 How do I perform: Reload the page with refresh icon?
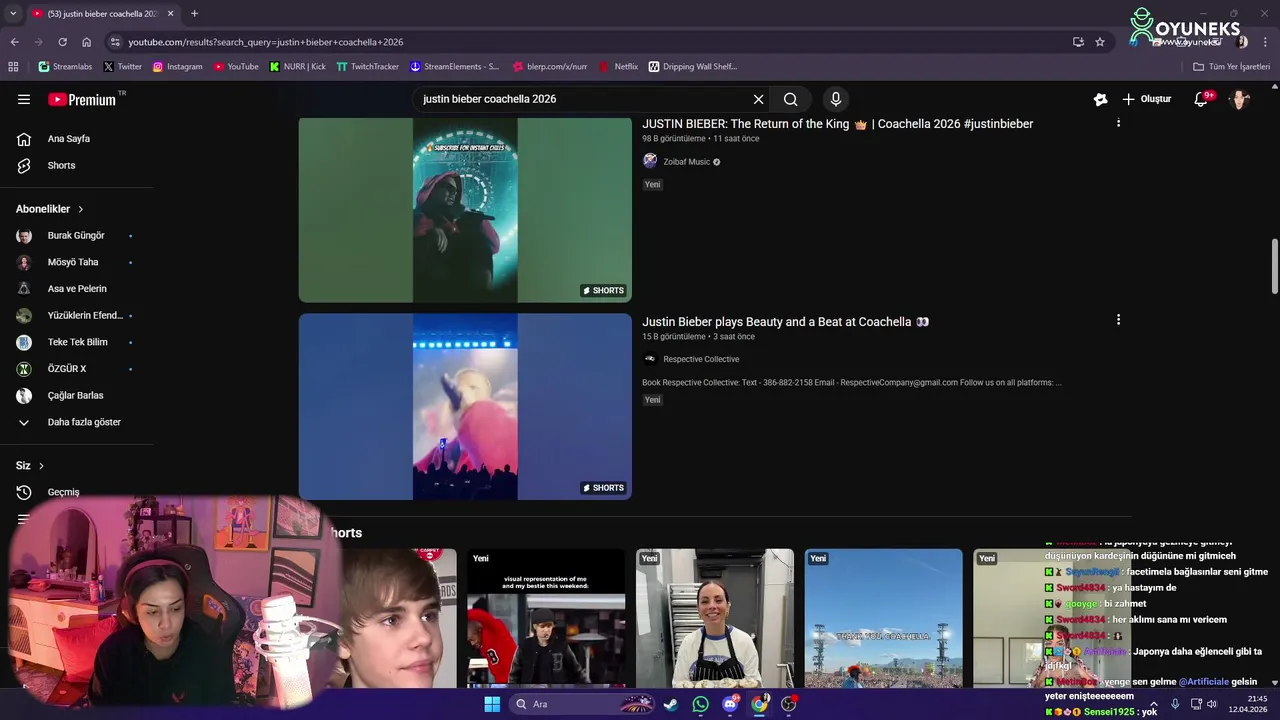[x=62, y=42]
